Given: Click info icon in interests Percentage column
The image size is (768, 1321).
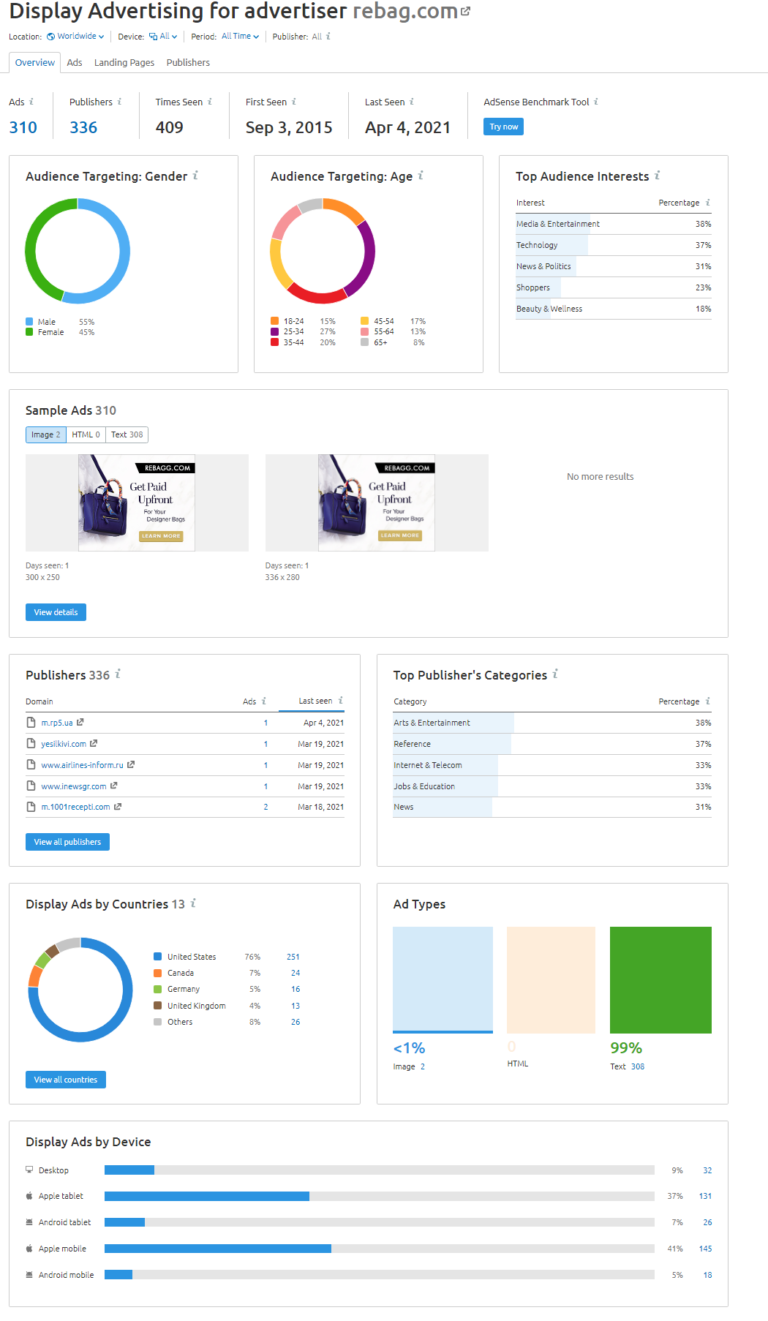Looking at the screenshot, I should coord(708,203).
